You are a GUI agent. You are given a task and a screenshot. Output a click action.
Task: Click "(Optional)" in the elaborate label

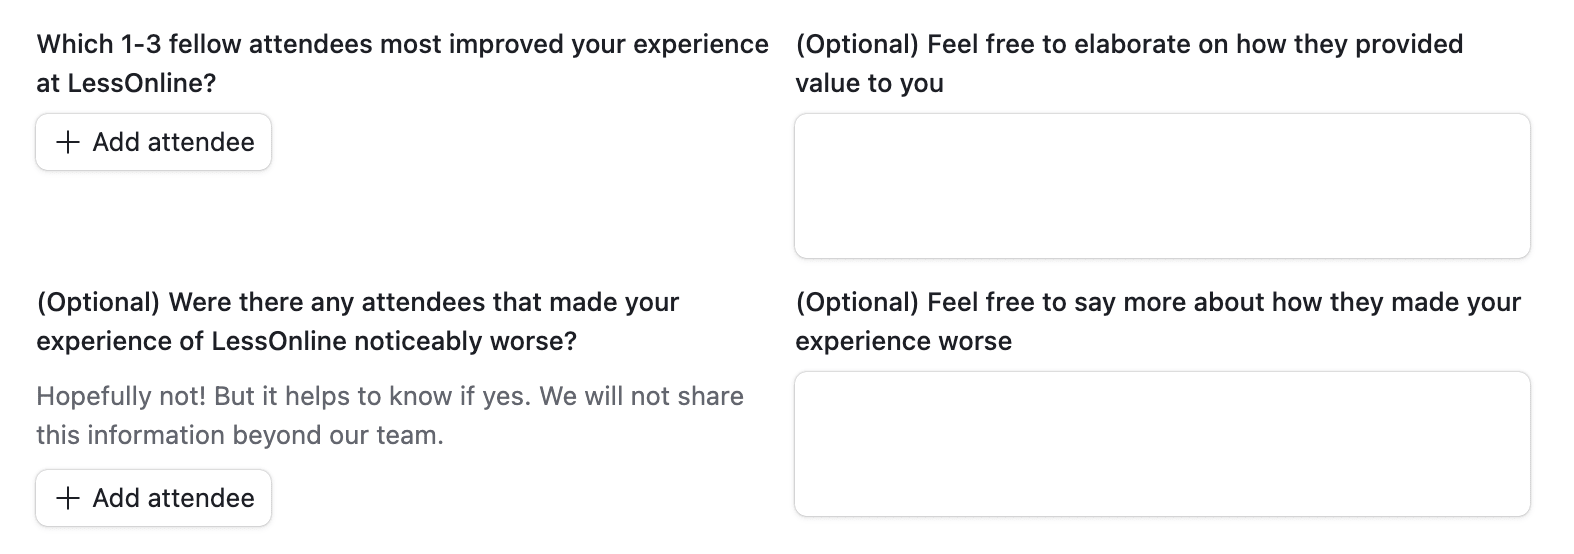coord(856,45)
